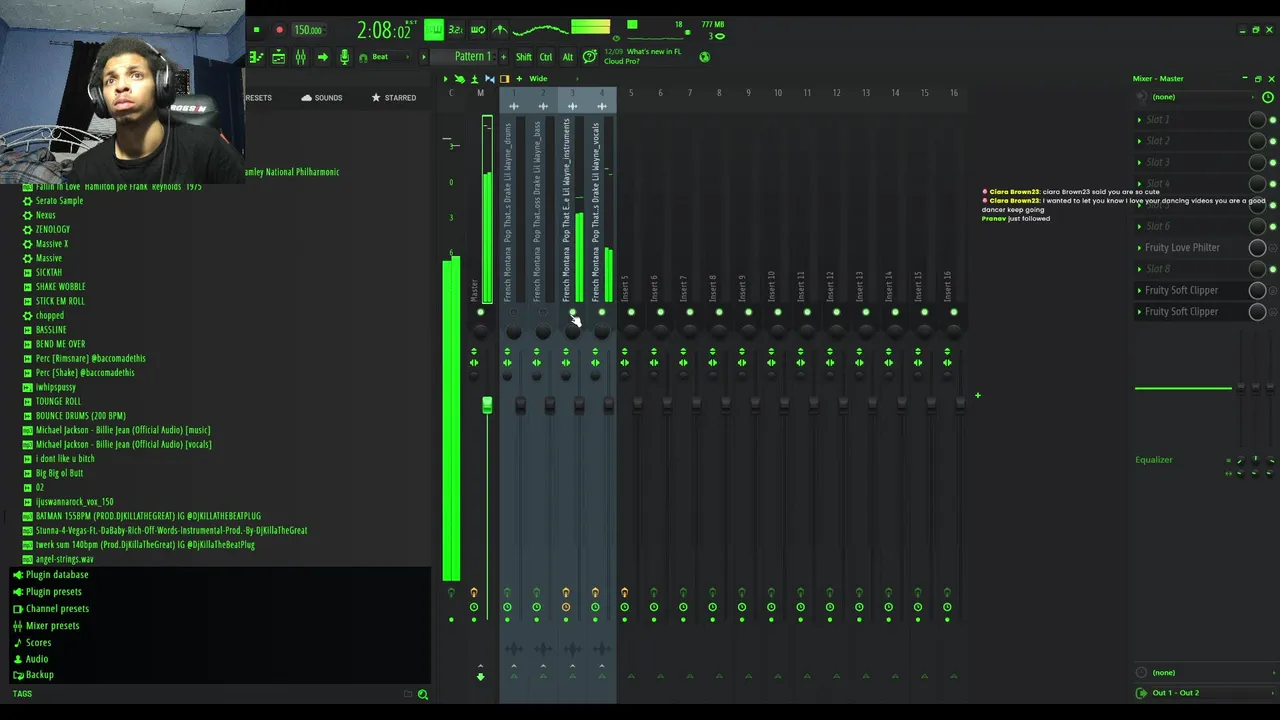Select Serato Sample in browser

[x=59, y=201]
